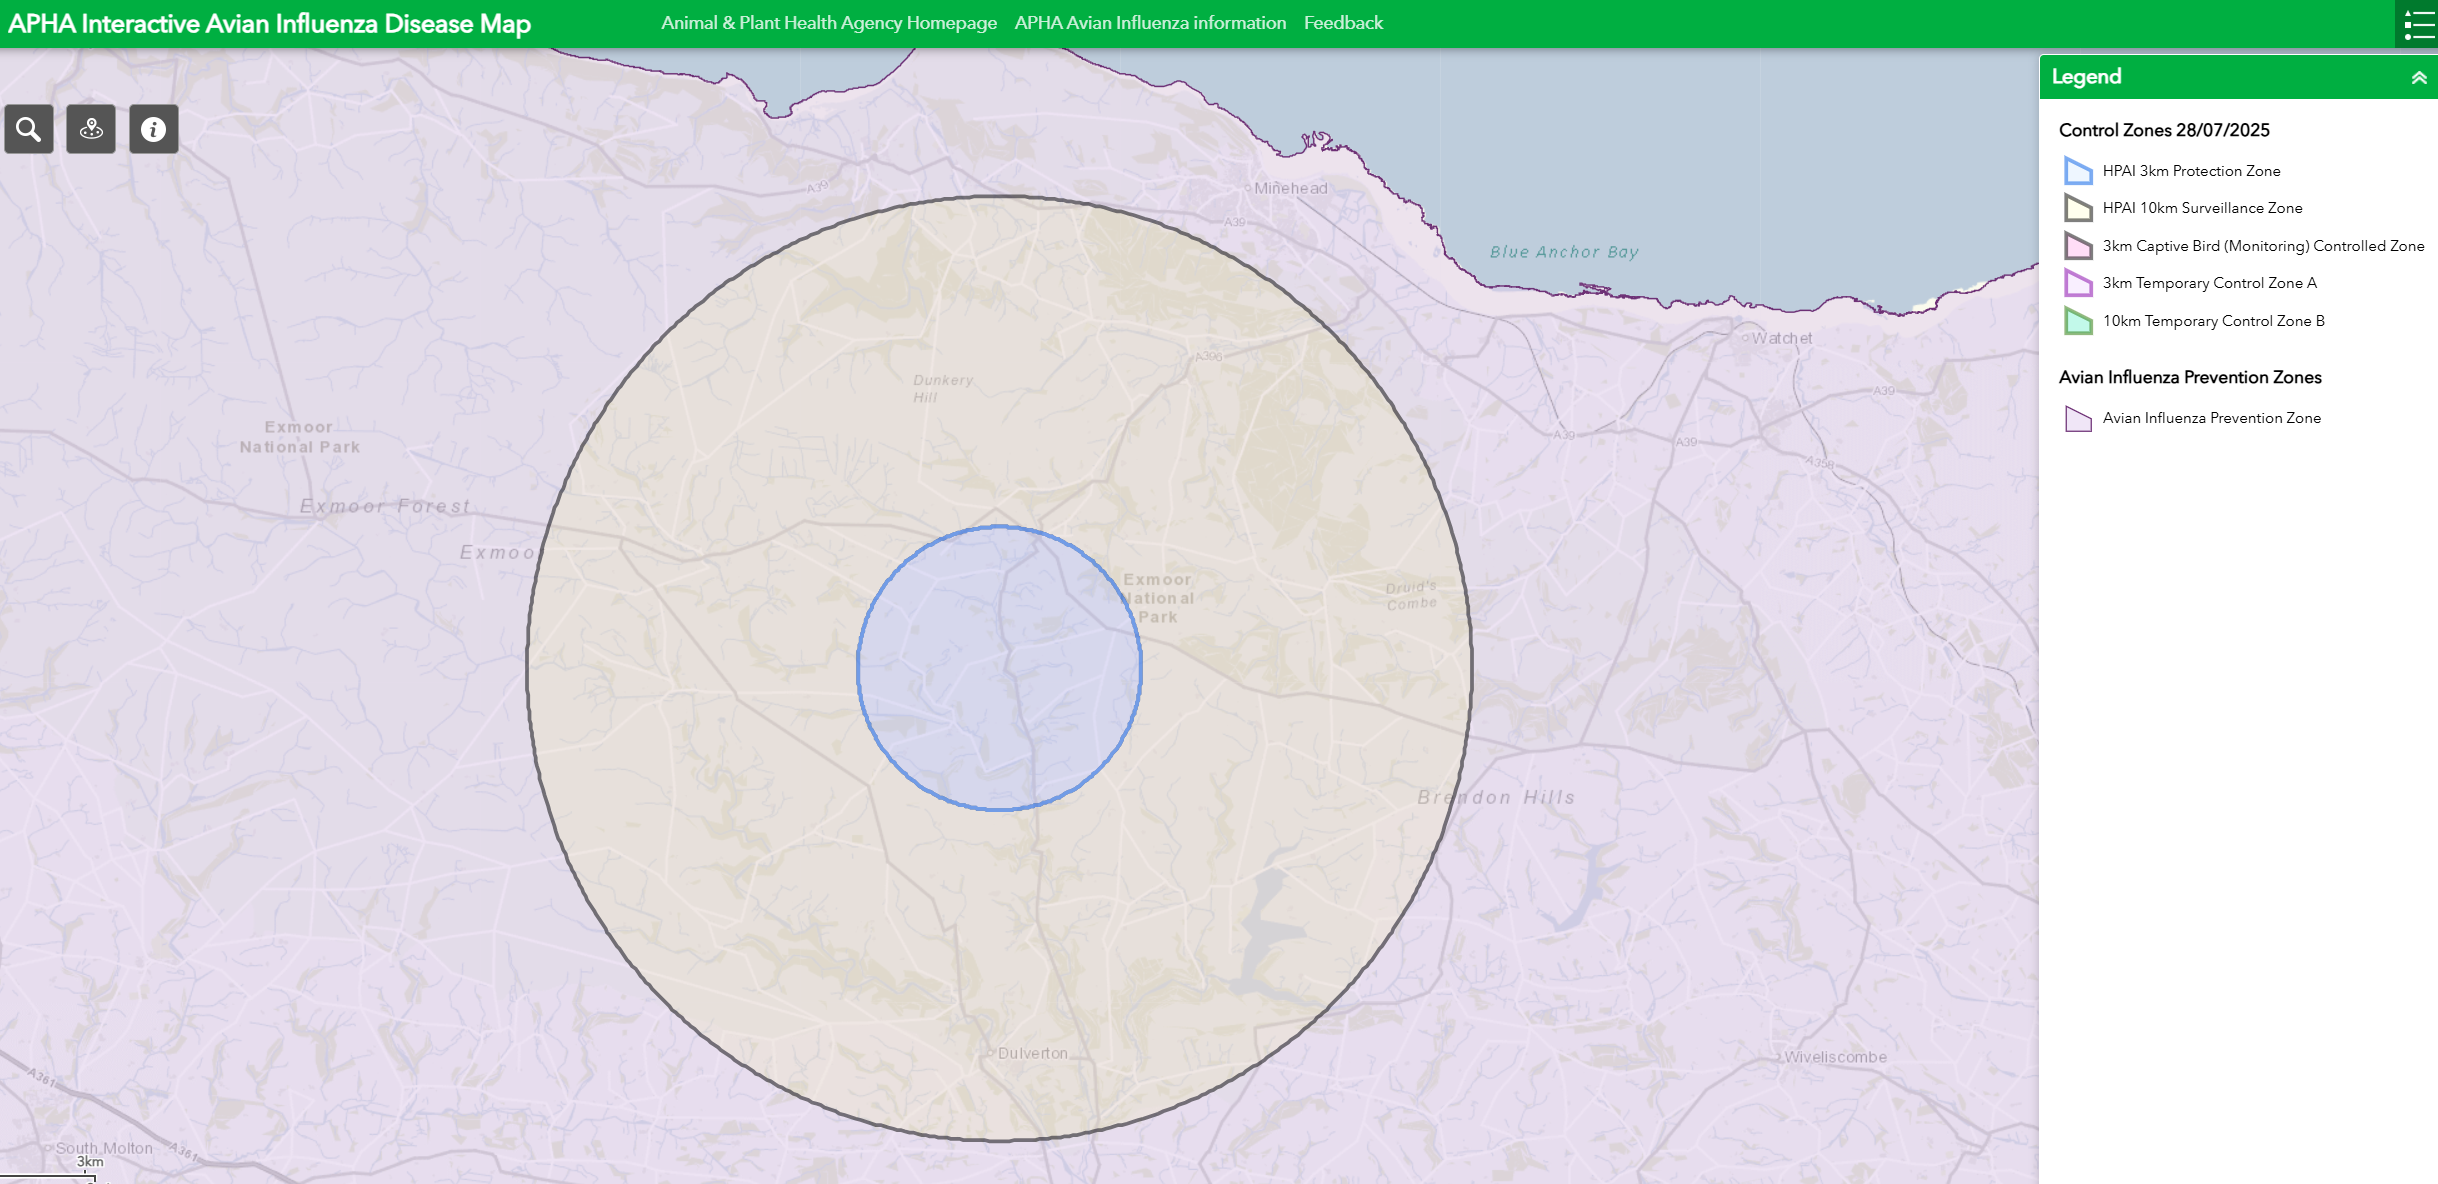2438x1184 pixels.
Task: Click inside the blue 3km protection zone circle
Action: click(x=1000, y=670)
